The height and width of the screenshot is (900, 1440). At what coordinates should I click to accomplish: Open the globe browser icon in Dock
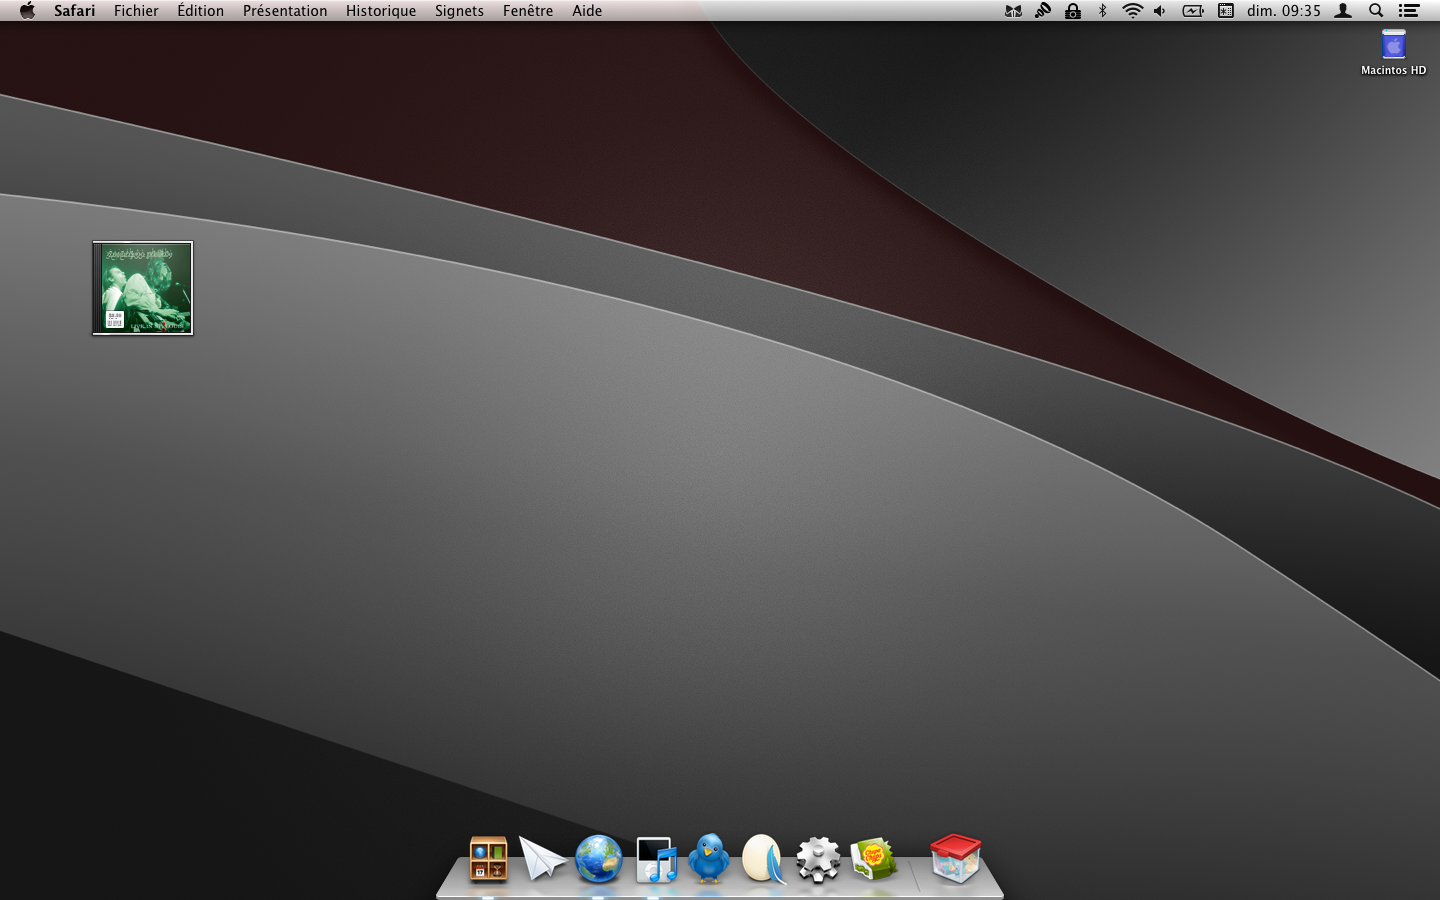point(599,859)
